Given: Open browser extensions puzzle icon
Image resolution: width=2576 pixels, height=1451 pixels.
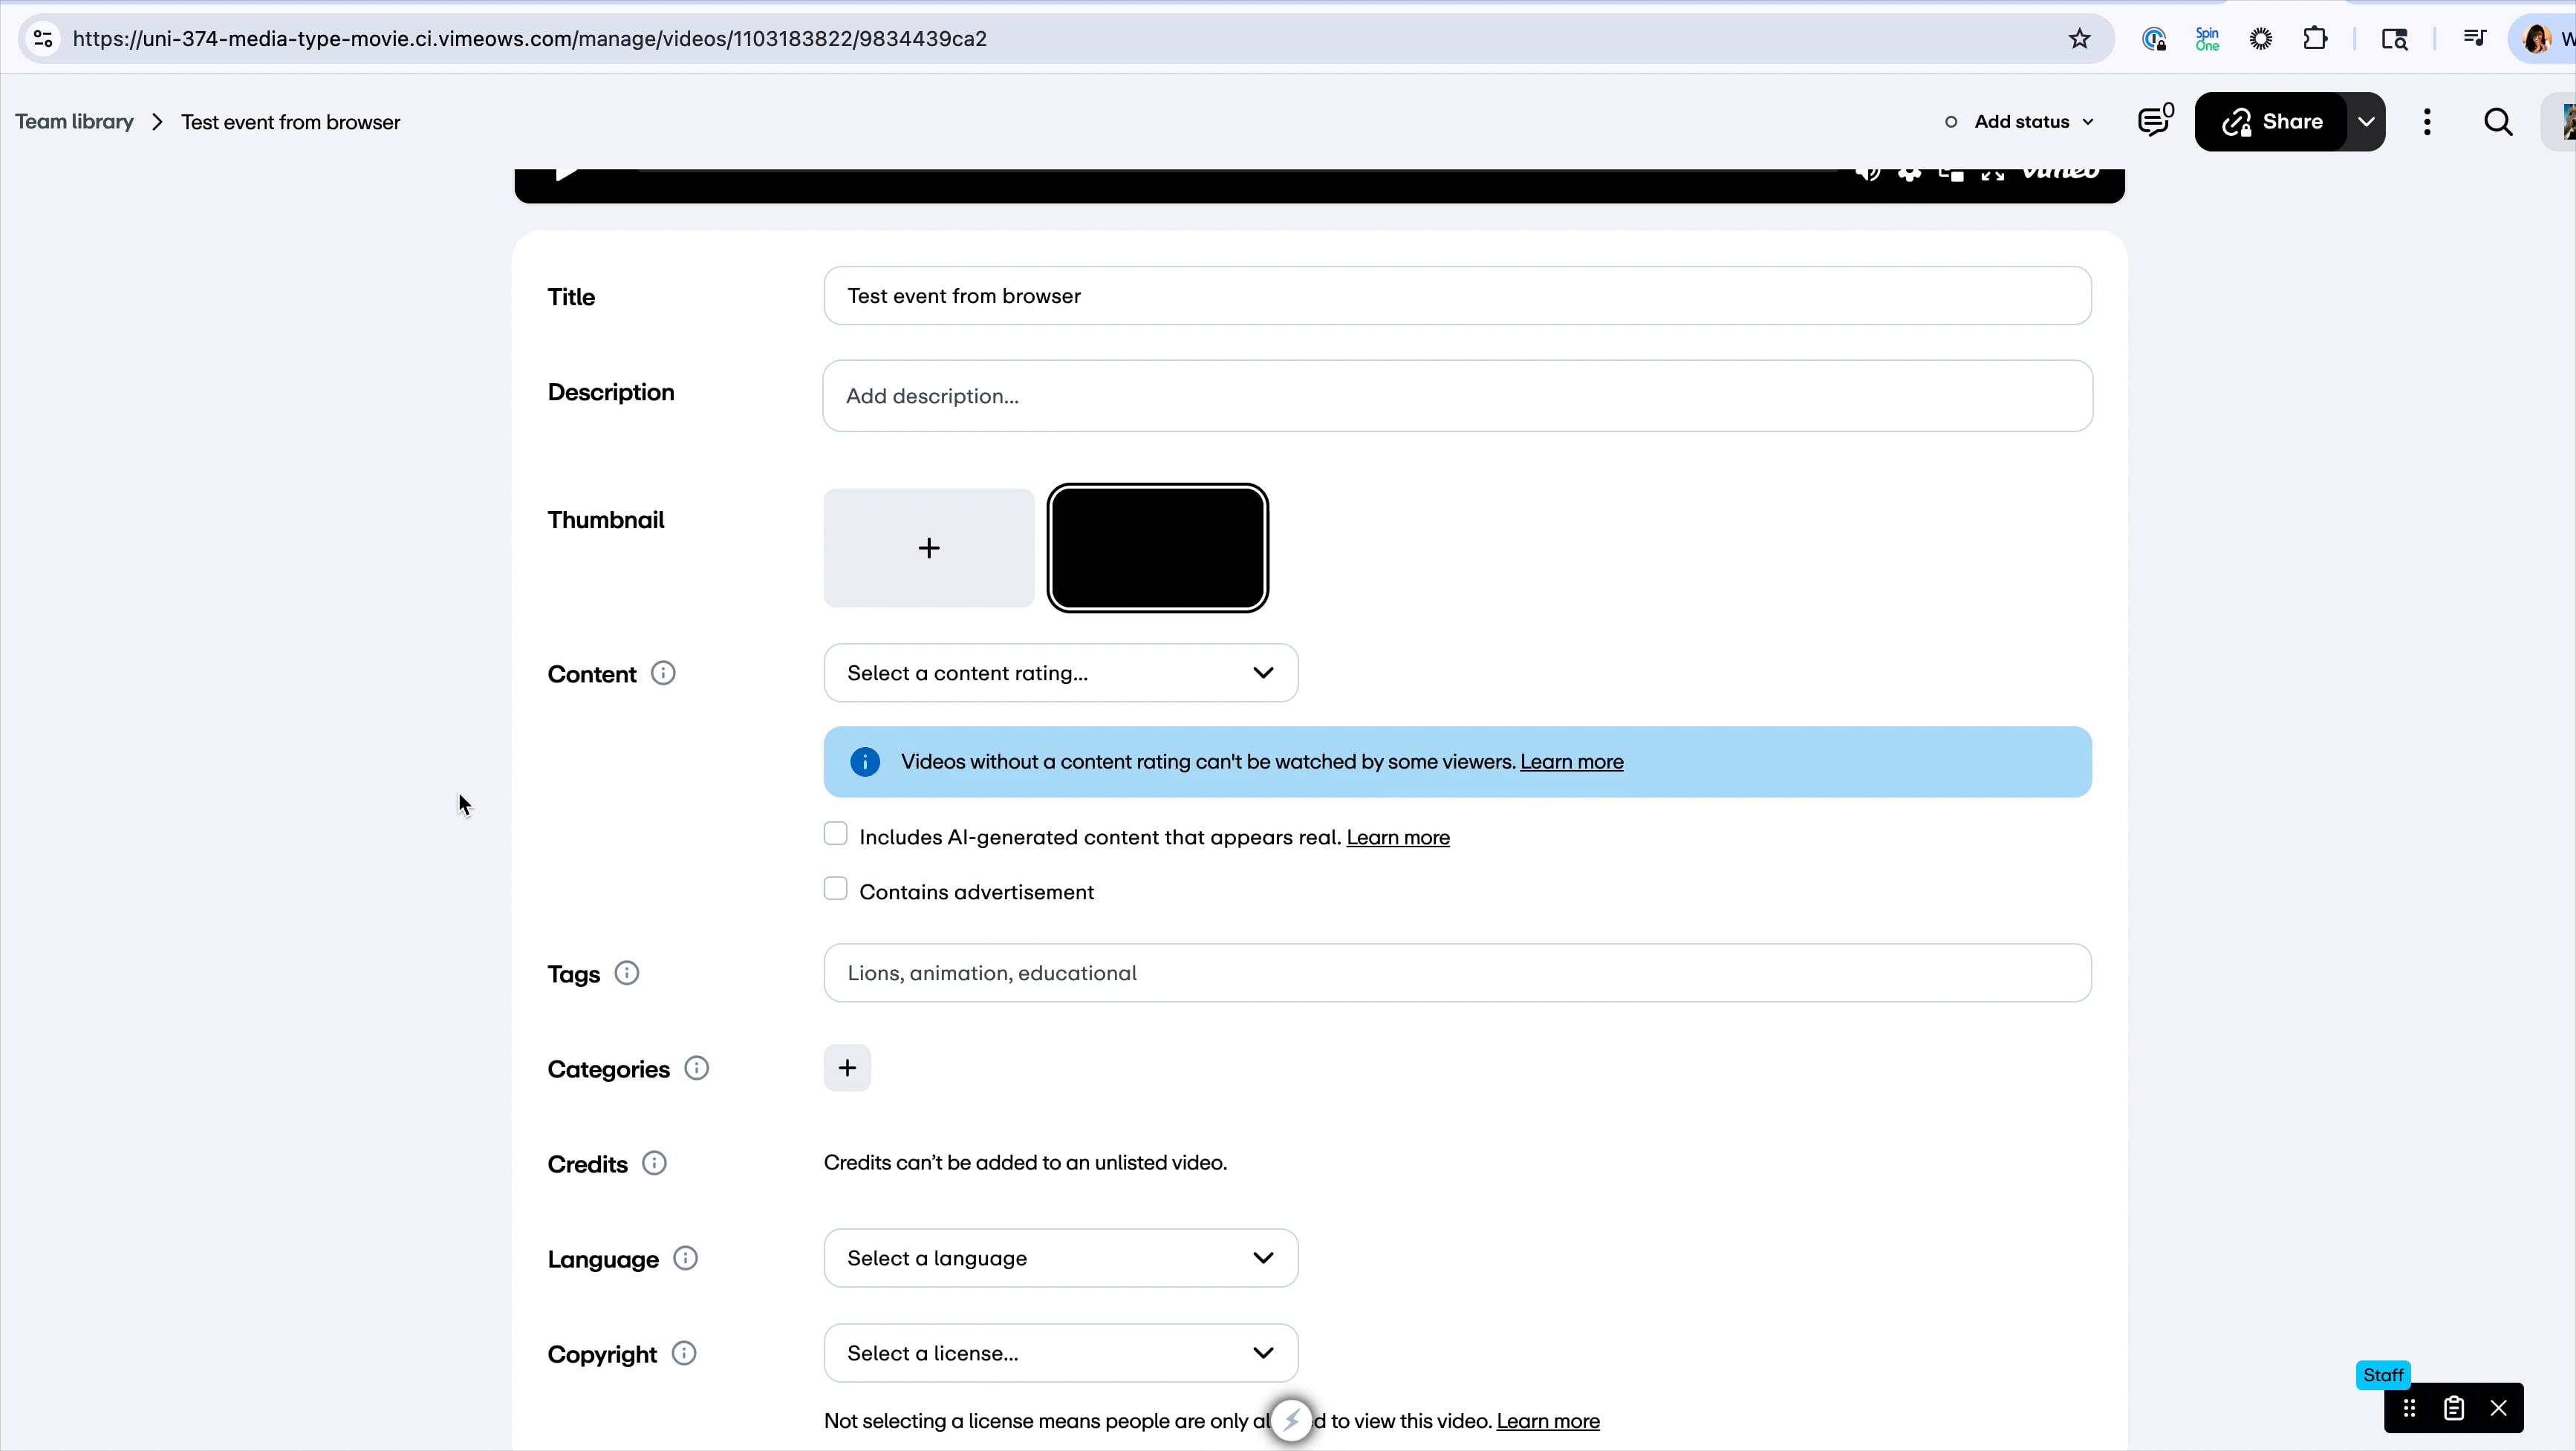Looking at the screenshot, I should pos(2315,39).
